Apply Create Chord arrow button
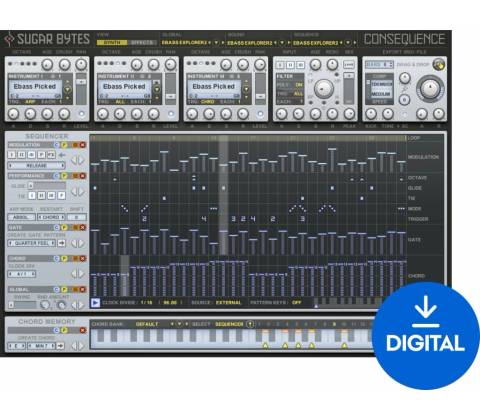Screen dimensions: 480x420 click(60, 346)
